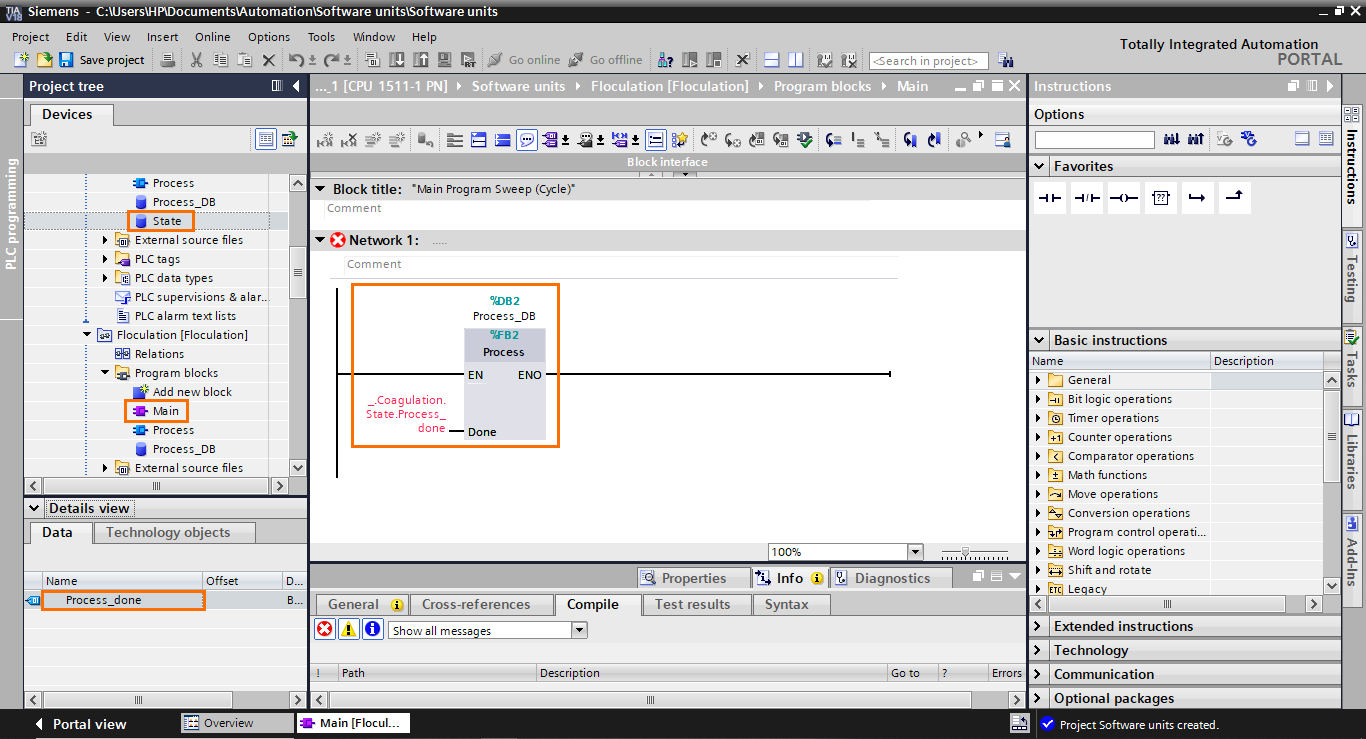The height and width of the screenshot is (739, 1366).
Task: Toggle free-form comments in the LAD editor
Action: tap(525, 139)
